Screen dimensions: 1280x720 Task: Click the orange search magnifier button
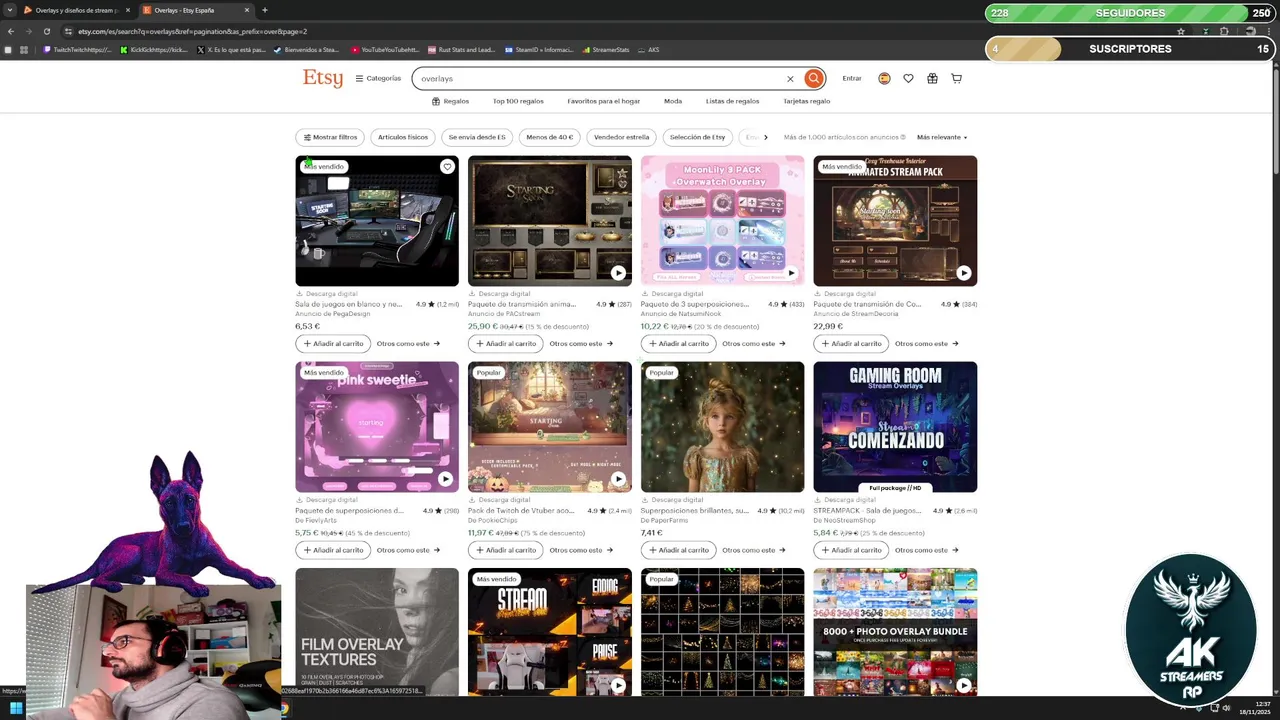pos(814,78)
